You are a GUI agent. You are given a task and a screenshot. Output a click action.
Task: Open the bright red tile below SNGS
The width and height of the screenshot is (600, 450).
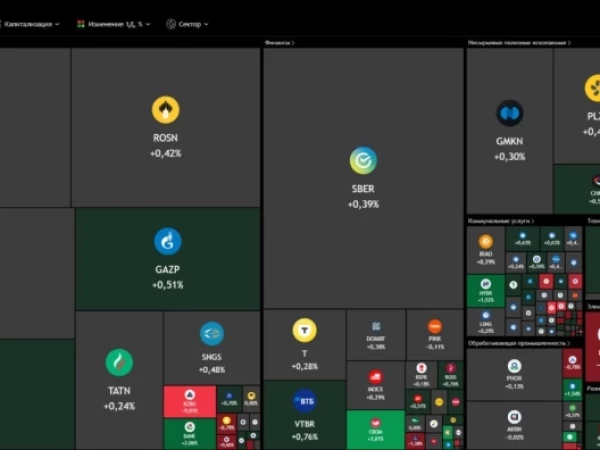coord(190,401)
